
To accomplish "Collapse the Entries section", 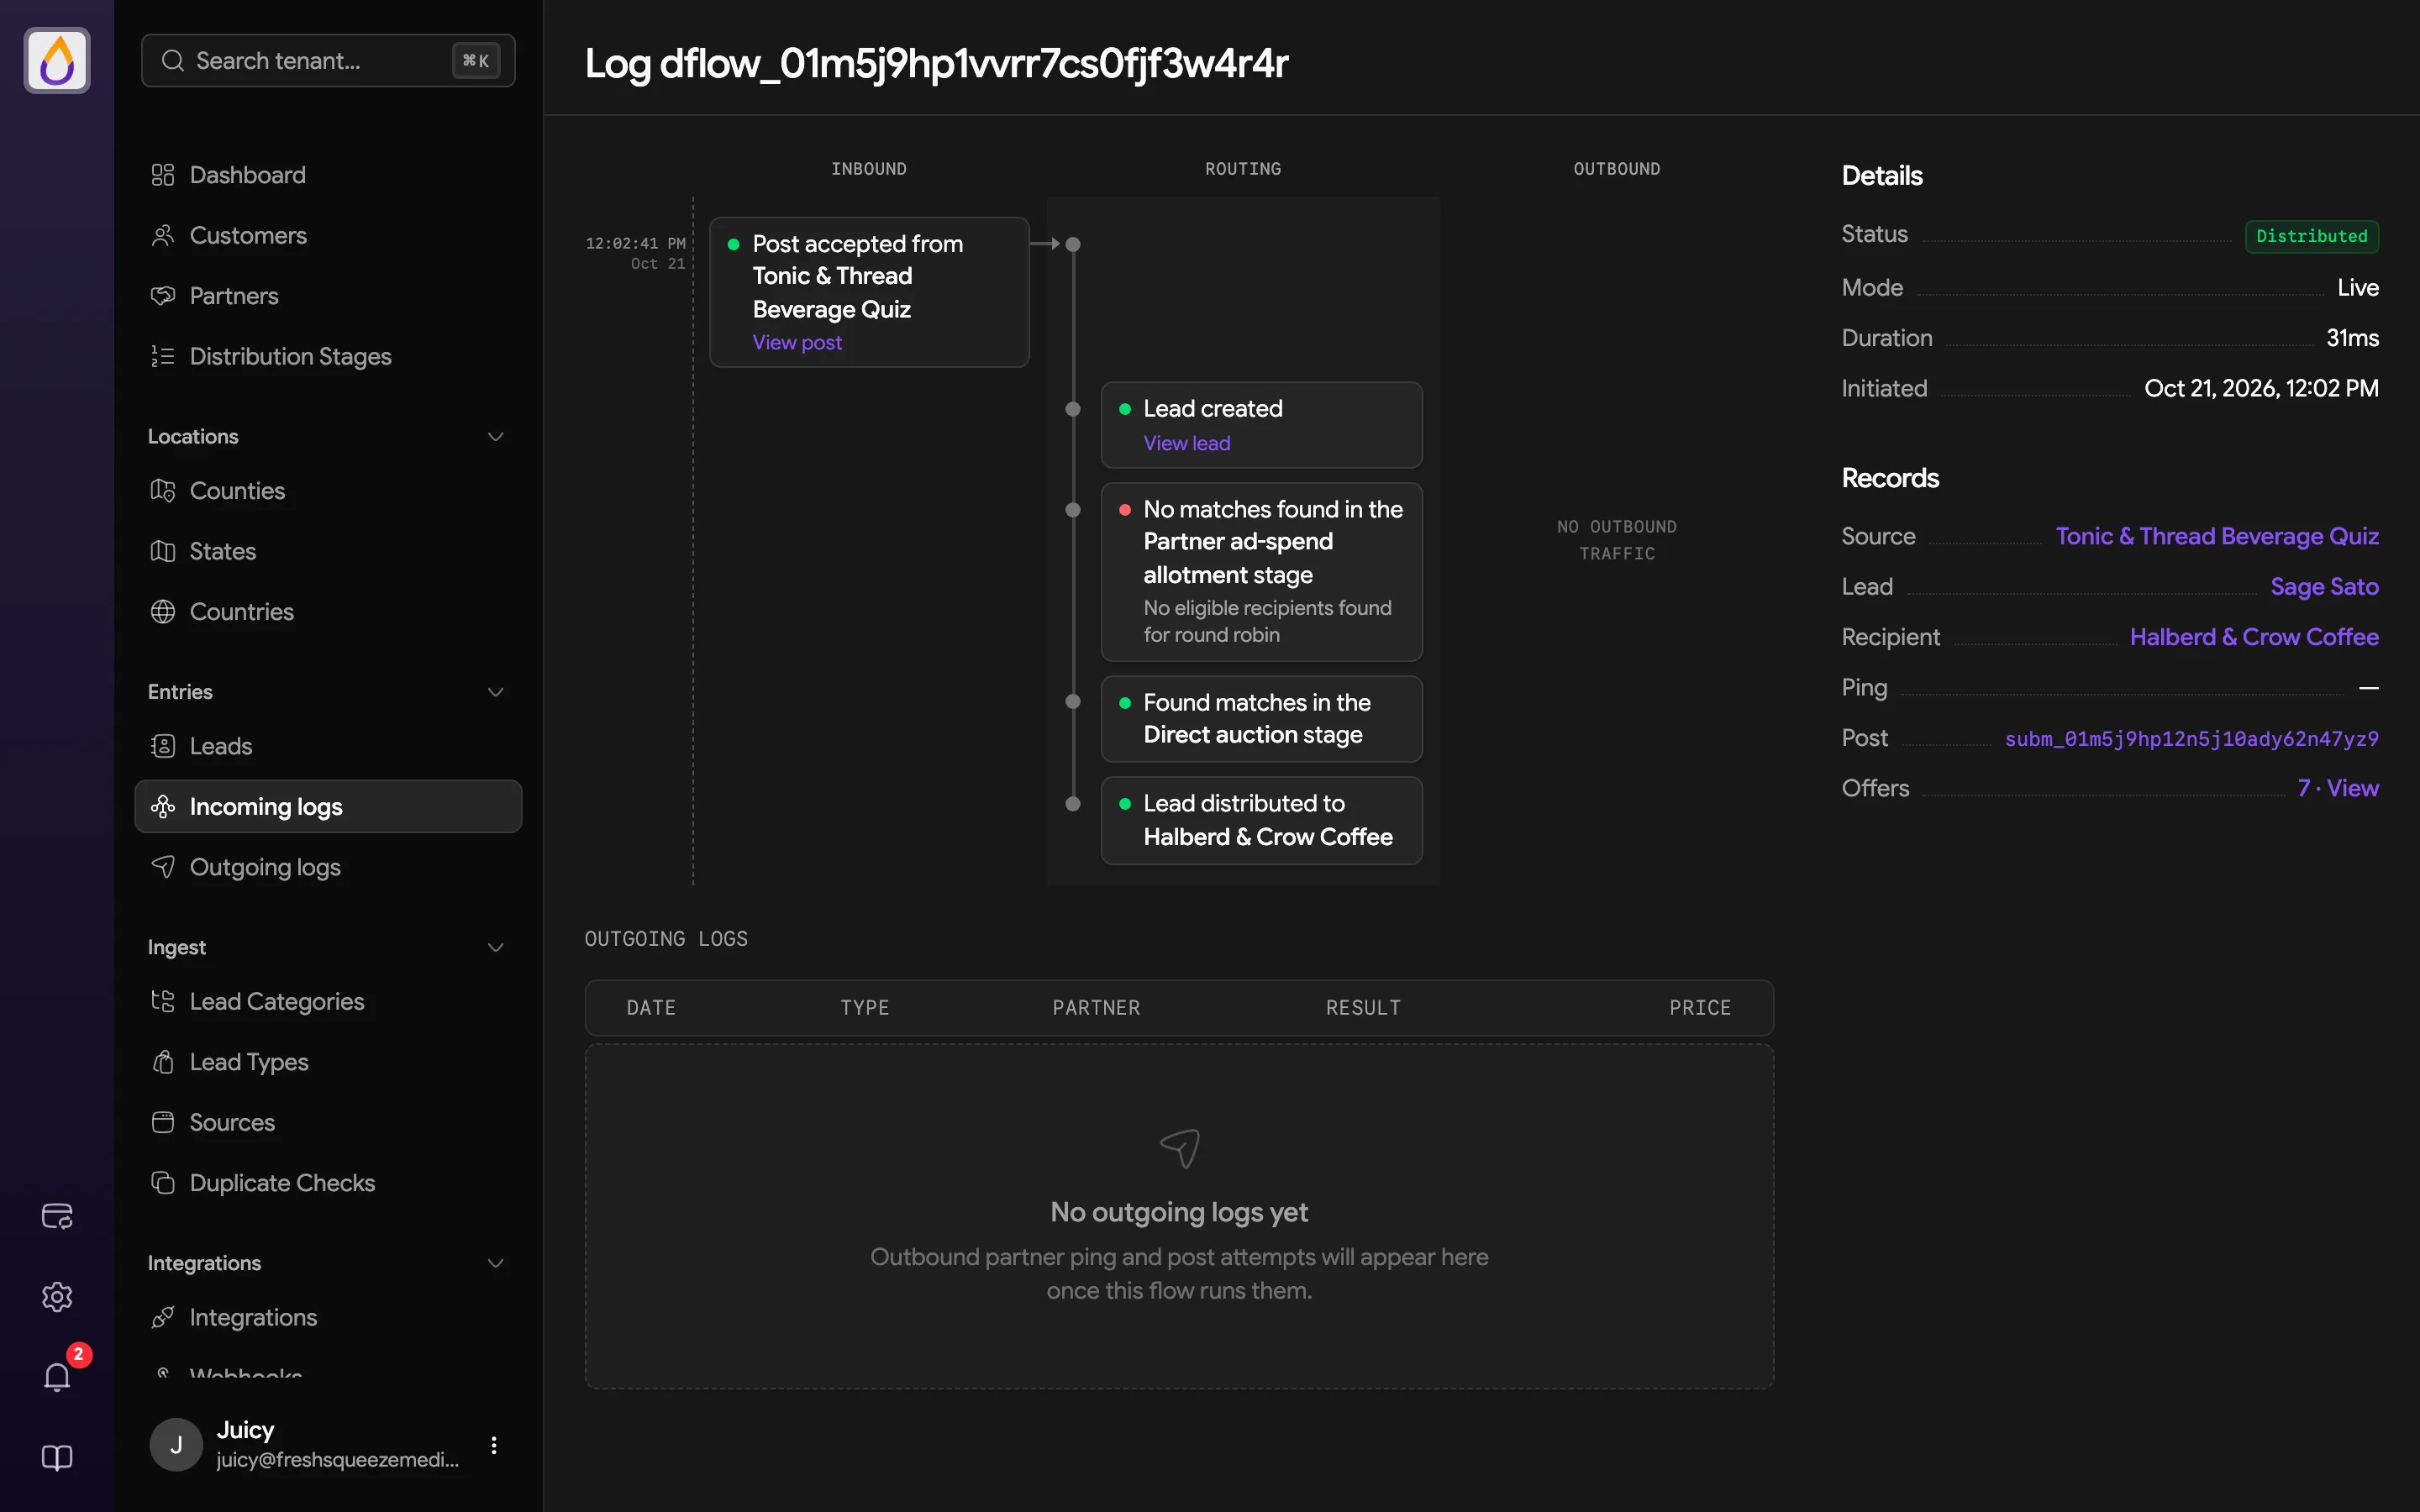I will (x=495, y=692).
